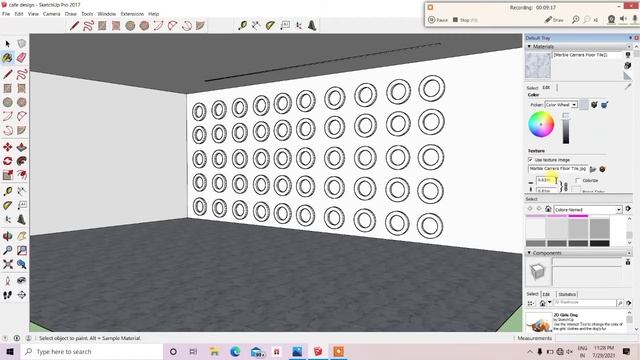This screenshot has width=640, height=360.
Task: Open the material texture browse folder icon
Action: 593,169
